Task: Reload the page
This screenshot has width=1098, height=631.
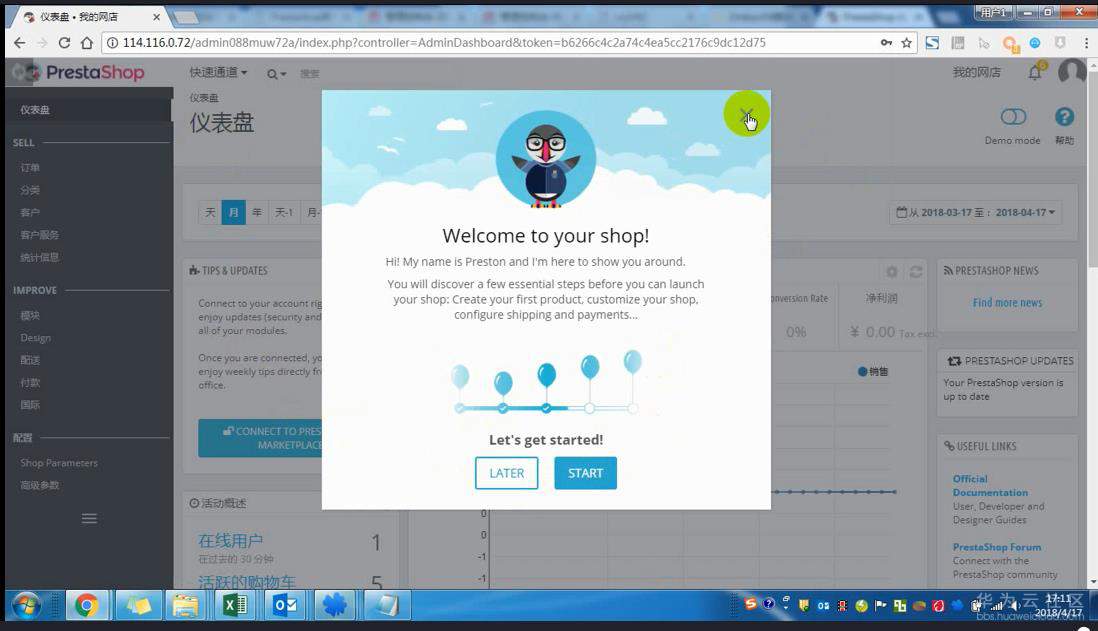Action: coord(64,43)
